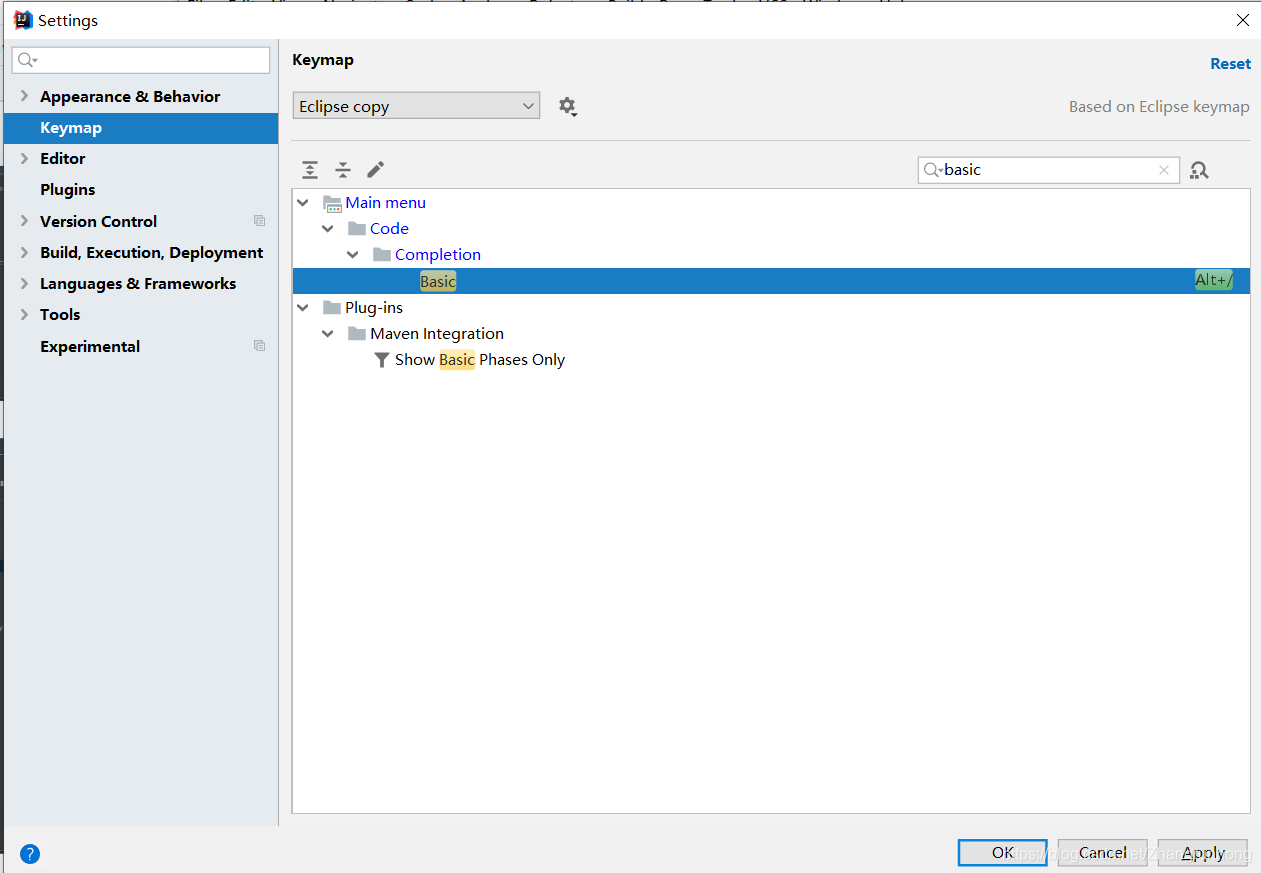
Task: Expand Appearance & Behavior settings section
Action: (x=24, y=97)
